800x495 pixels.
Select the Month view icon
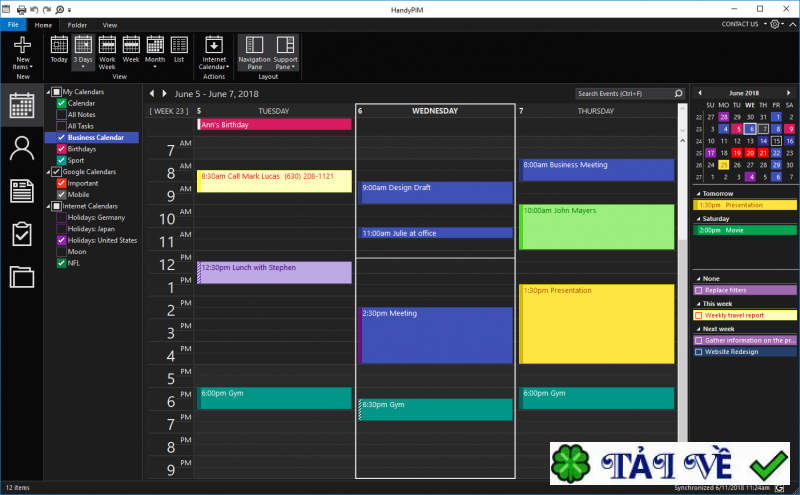click(x=155, y=45)
